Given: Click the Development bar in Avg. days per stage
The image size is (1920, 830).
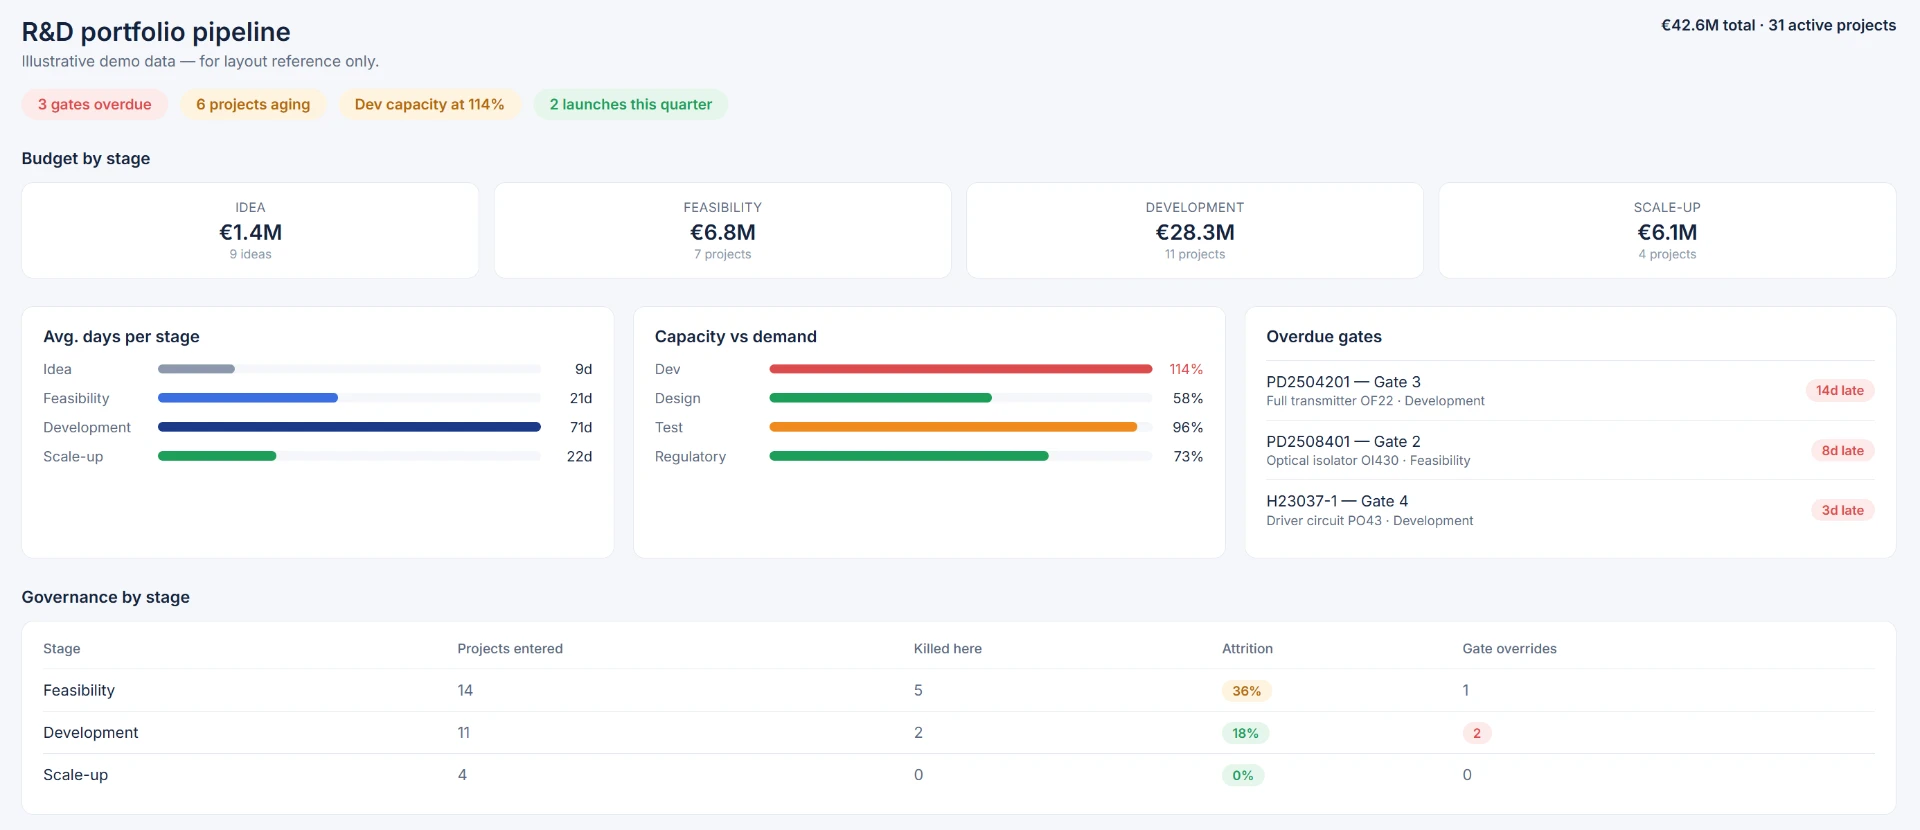Looking at the screenshot, I should click(x=349, y=427).
